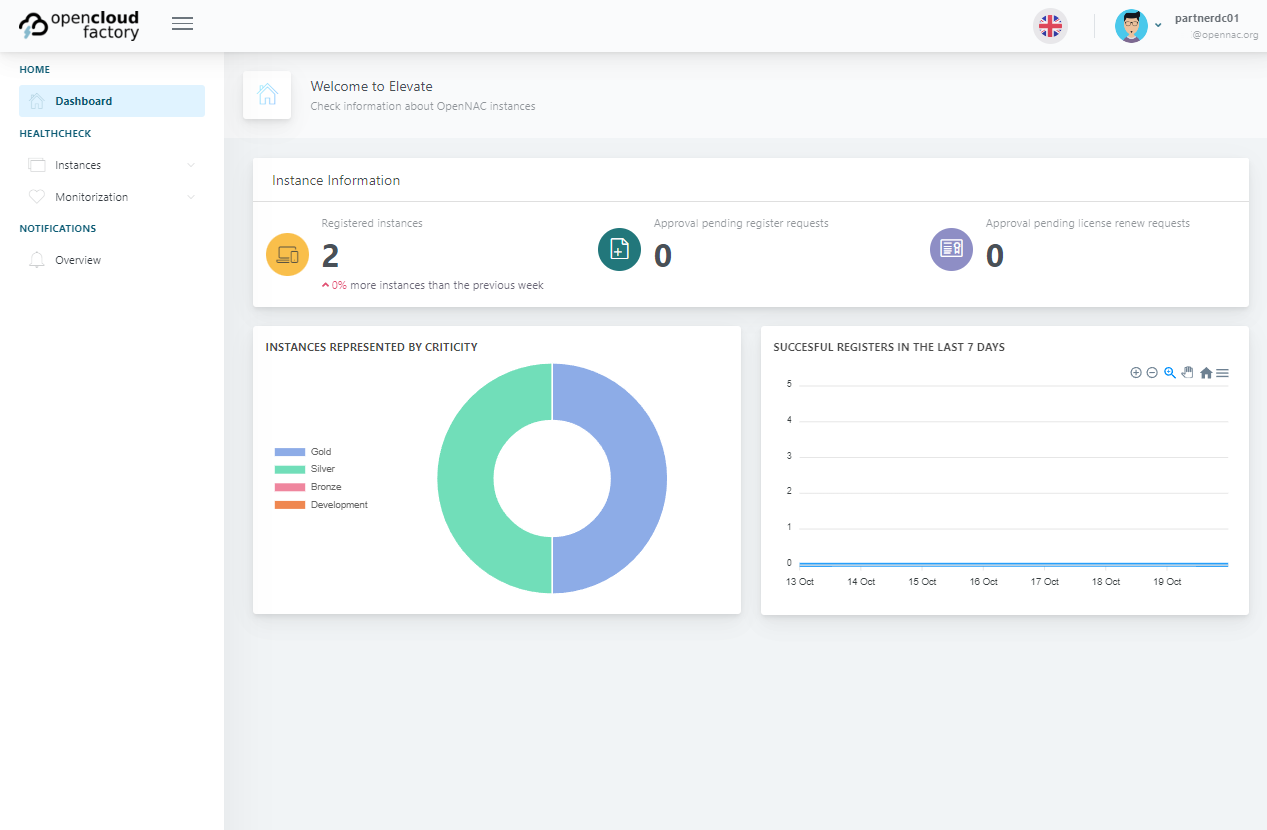Image resolution: width=1267 pixels, height=830 pixels.
Task: Expand the Instances chevron
Action: coord(191,165)
